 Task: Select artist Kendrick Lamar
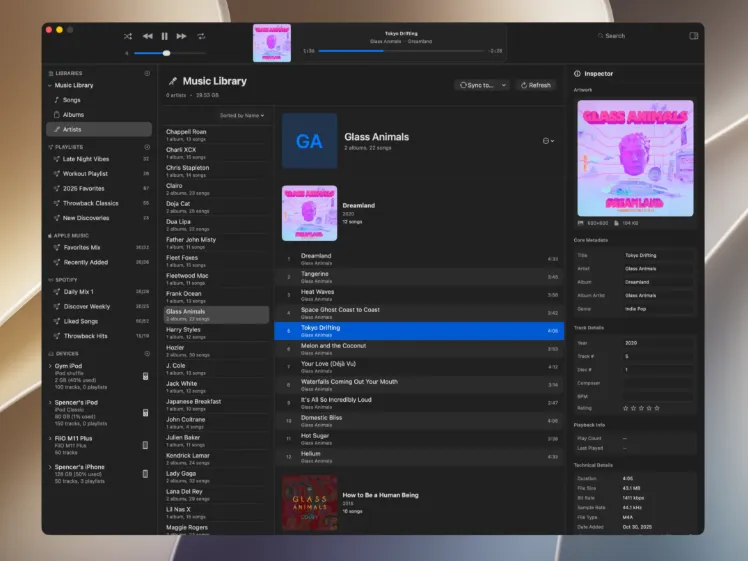tap(216, 459)
